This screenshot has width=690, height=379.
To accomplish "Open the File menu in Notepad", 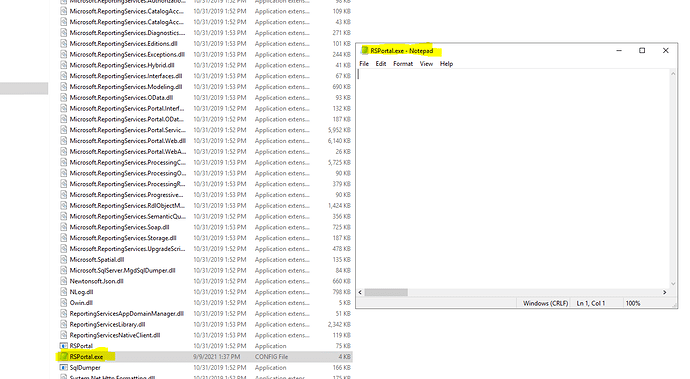I will [x=364, y=64].
